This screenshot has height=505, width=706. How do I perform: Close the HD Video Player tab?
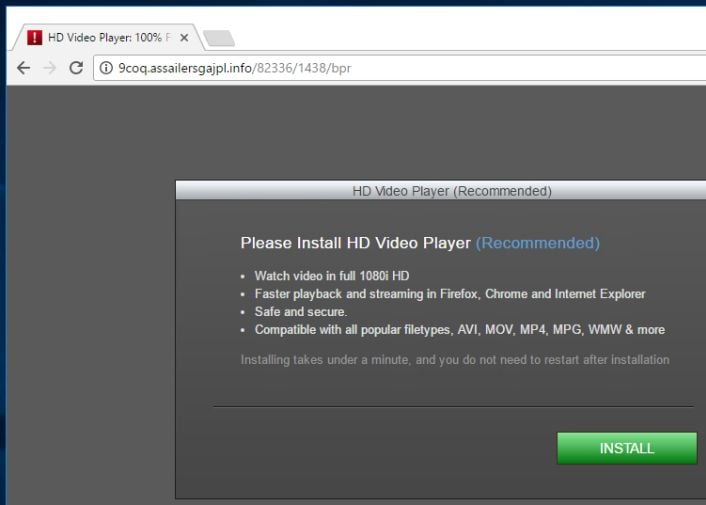point(184,38)
